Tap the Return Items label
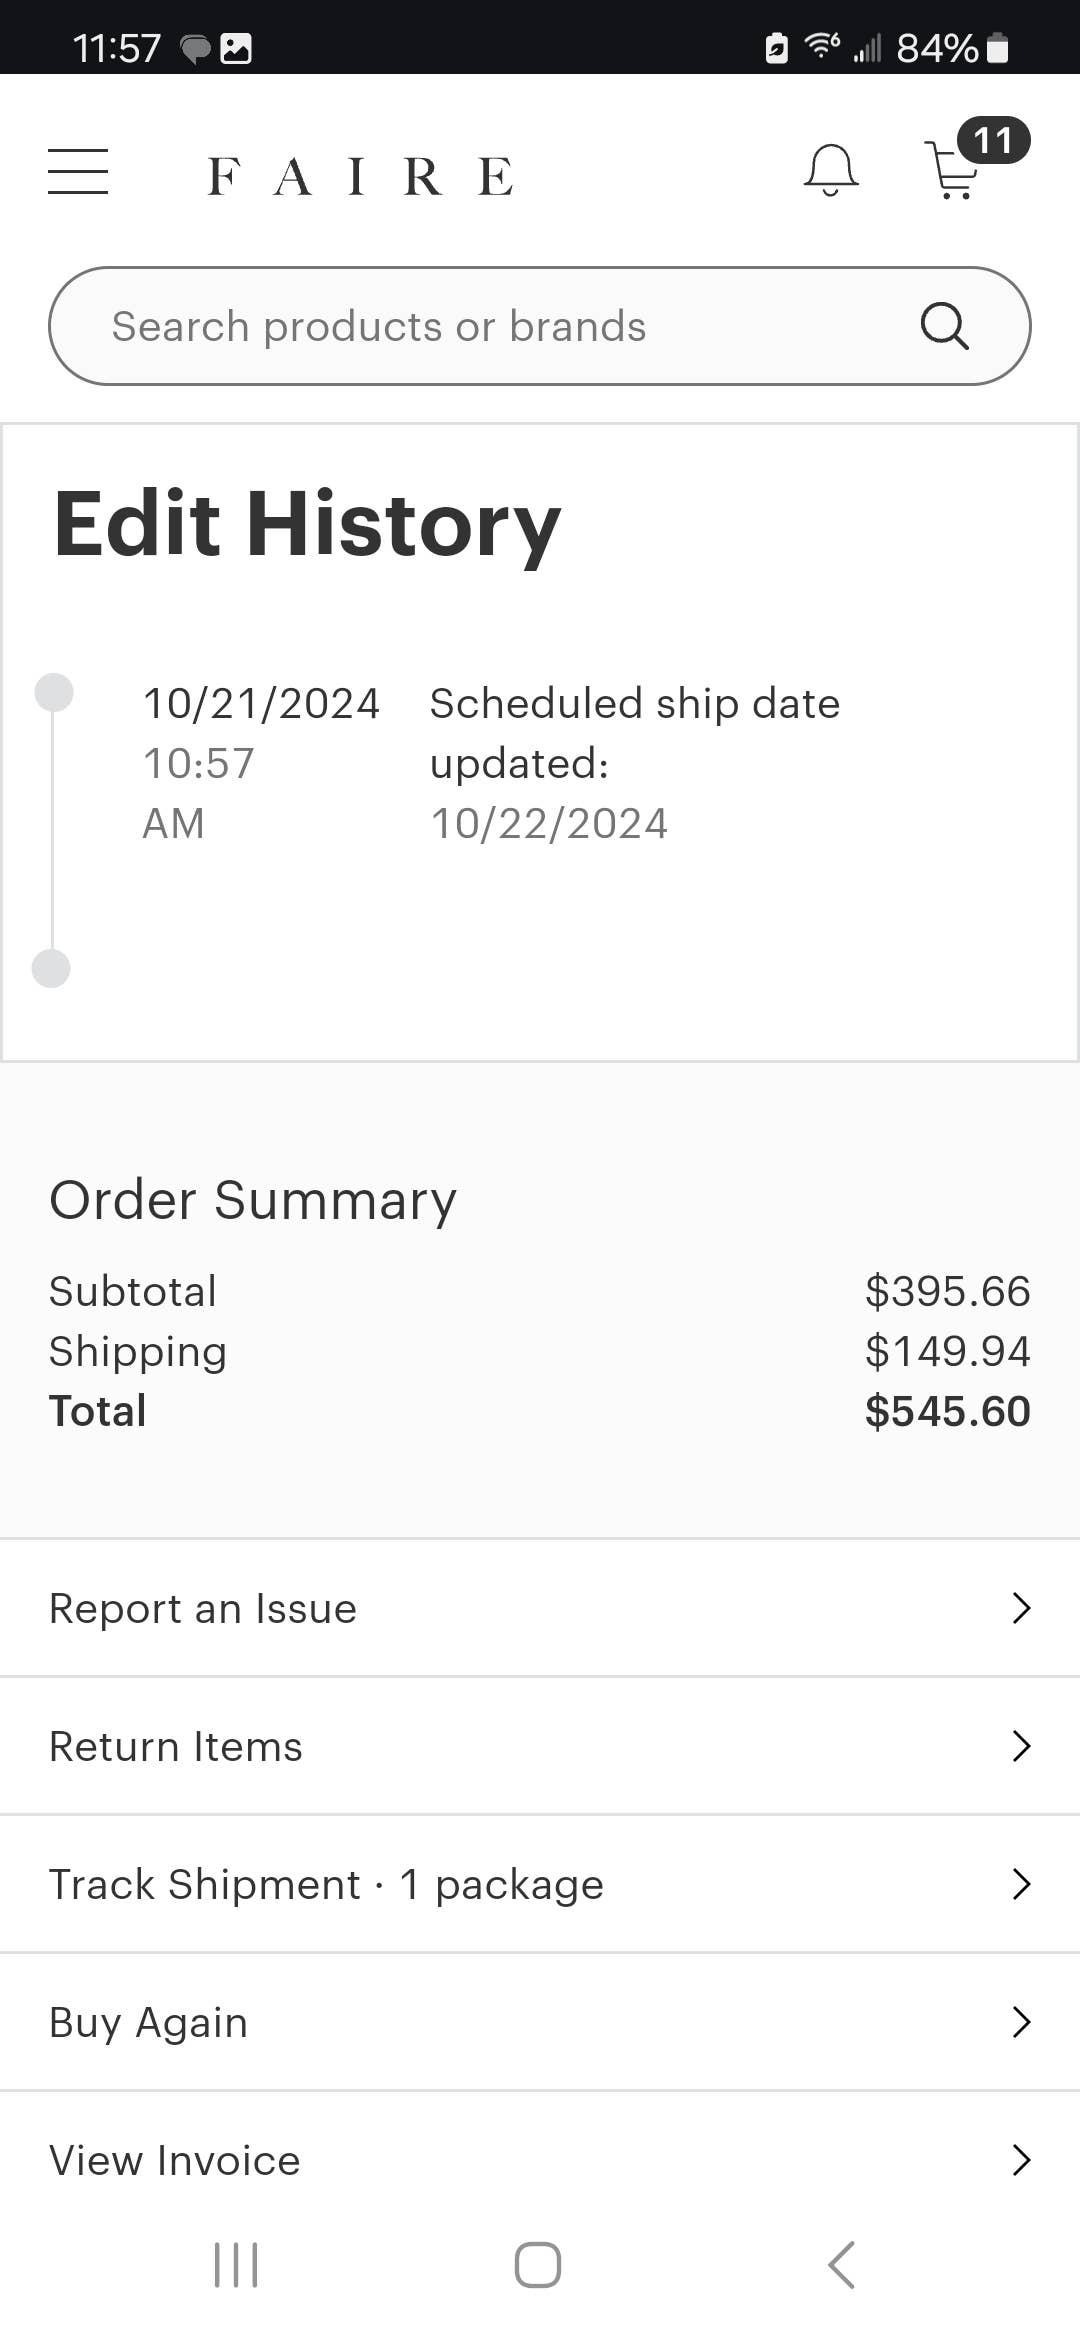Image resolution: width=1080 pixels, height=2340 pixels. point(176,1746)
